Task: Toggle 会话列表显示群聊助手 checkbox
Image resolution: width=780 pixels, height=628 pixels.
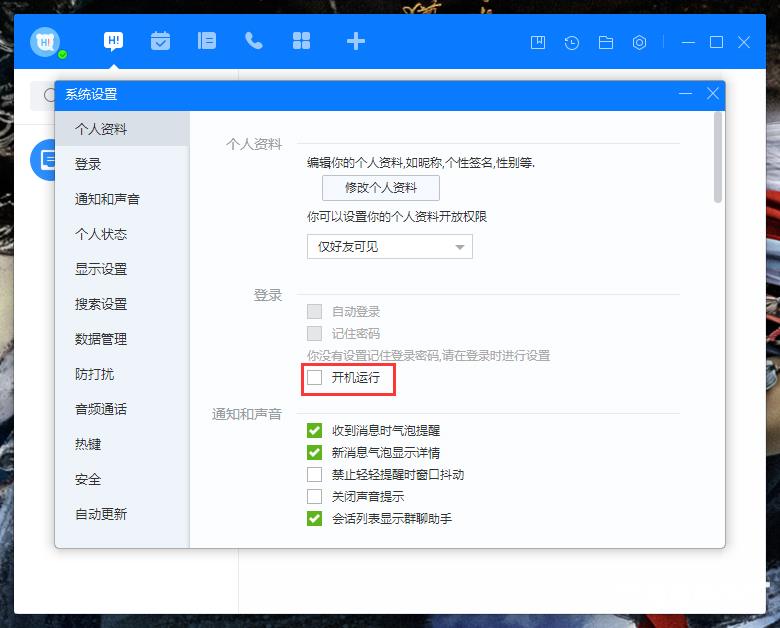Action: tap(314, 519)
